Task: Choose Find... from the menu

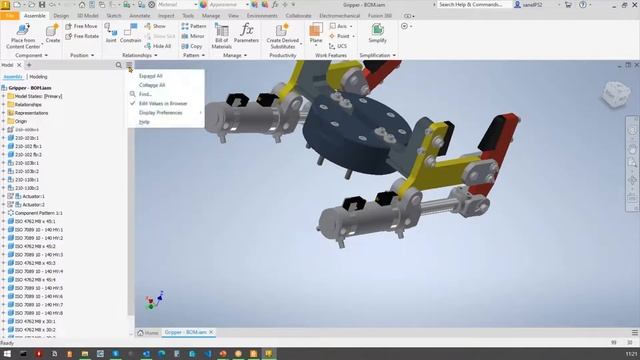Action: coord(145,94)
